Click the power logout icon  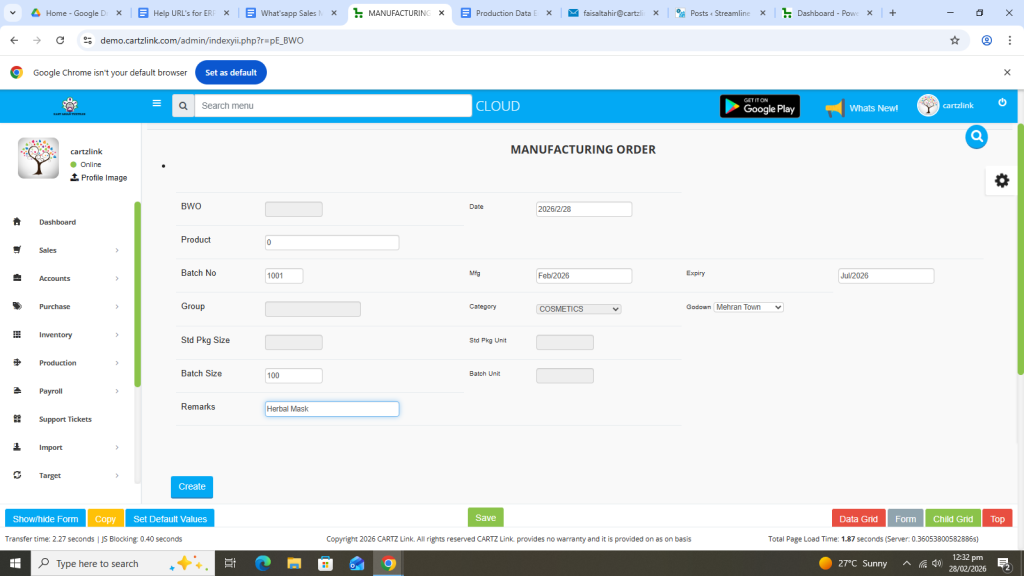[x=1002, y=103]
